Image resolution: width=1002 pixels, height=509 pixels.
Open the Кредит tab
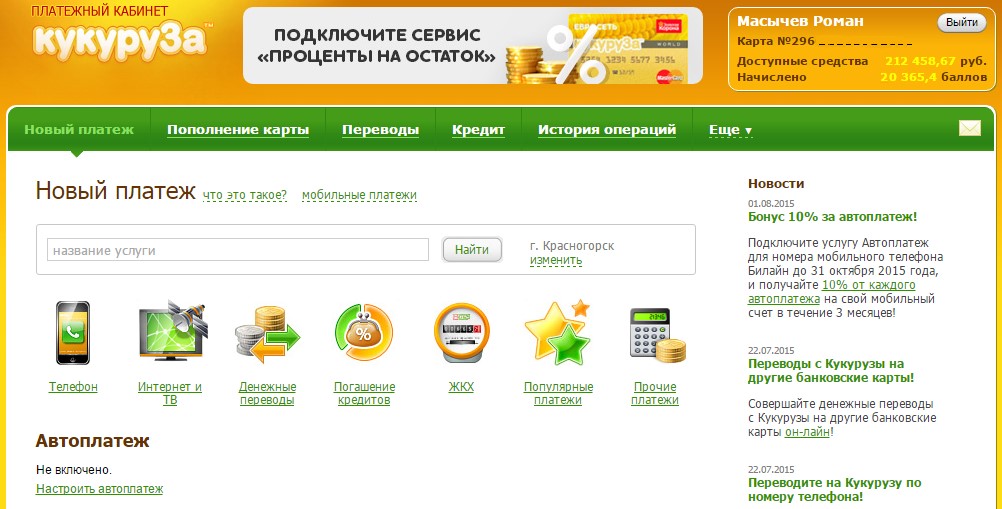[x=478, y=130]
